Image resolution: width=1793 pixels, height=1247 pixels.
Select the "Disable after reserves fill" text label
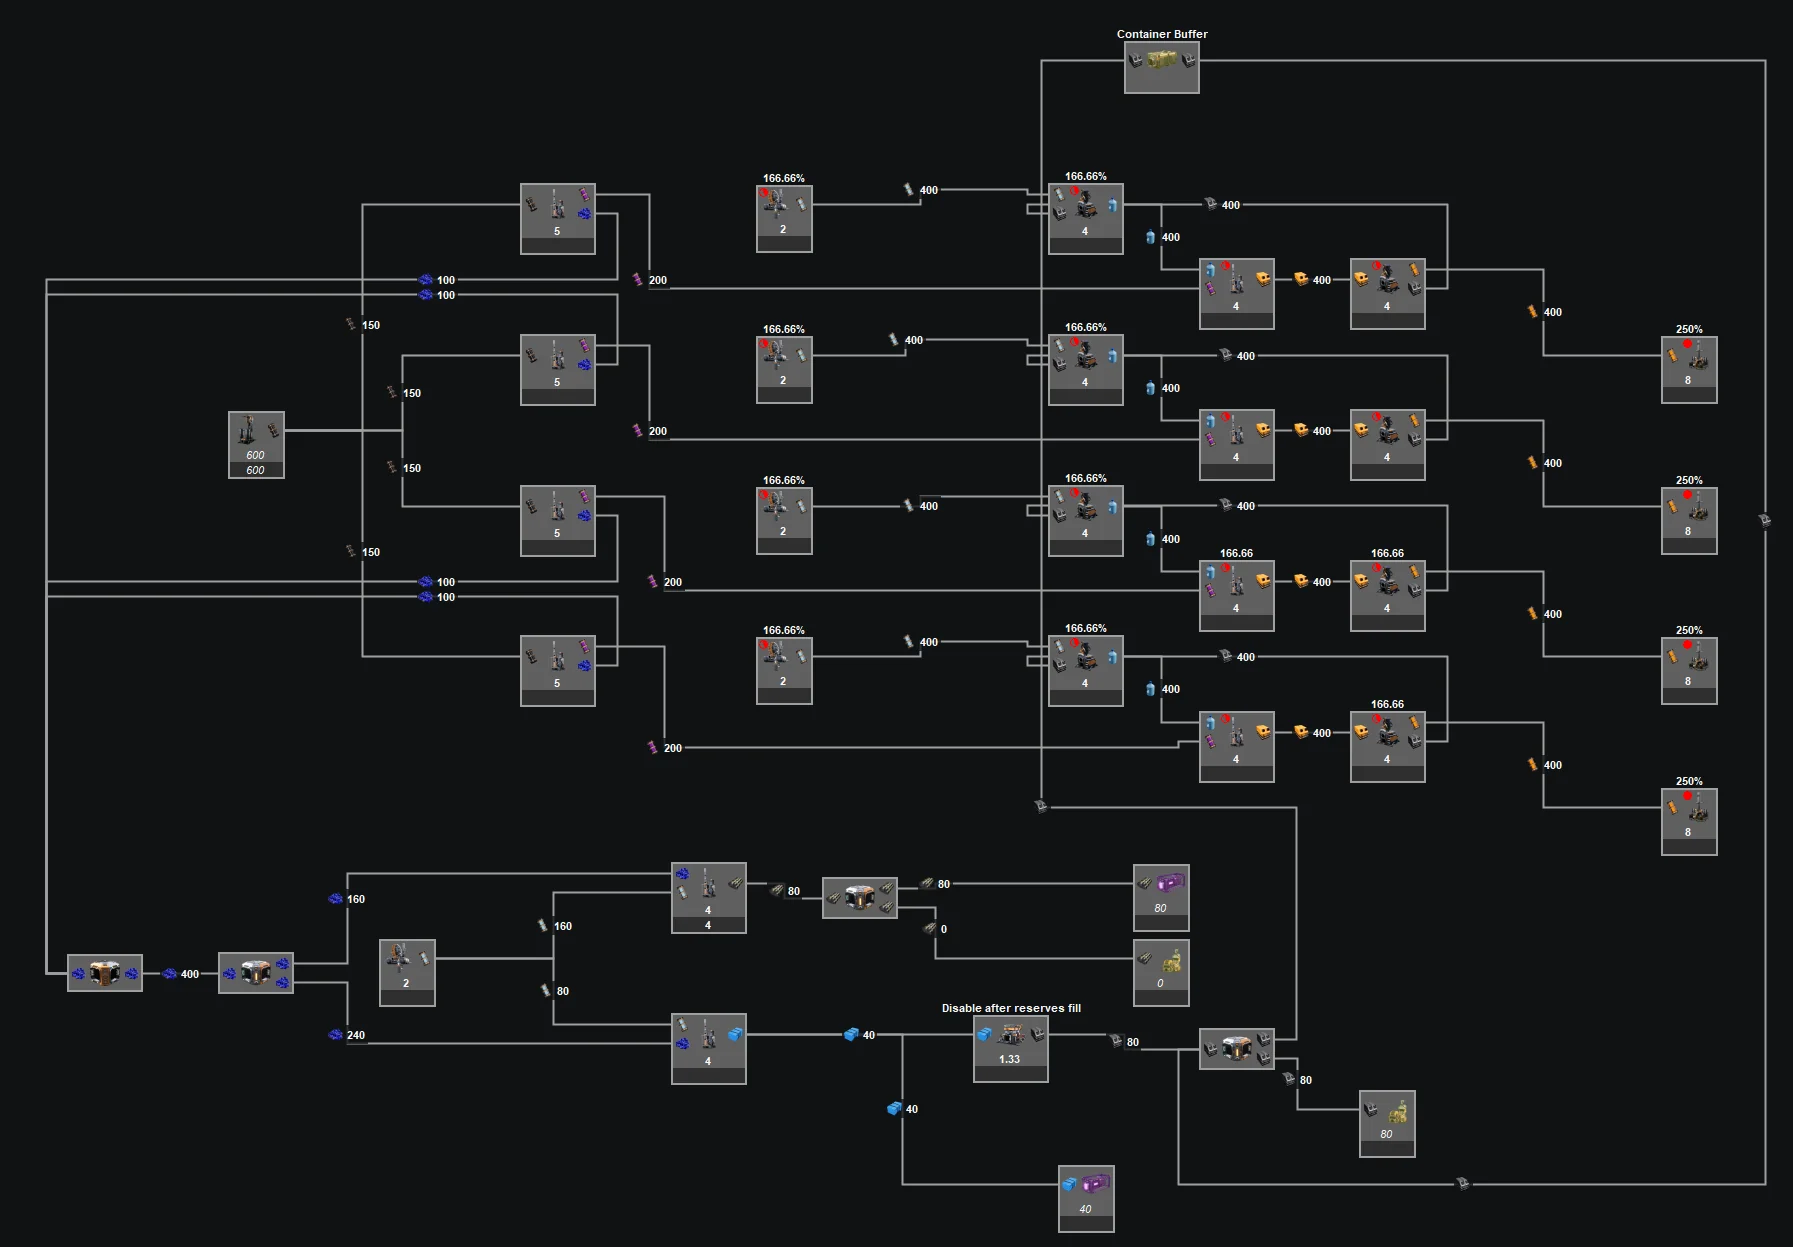point(1010,1008)
